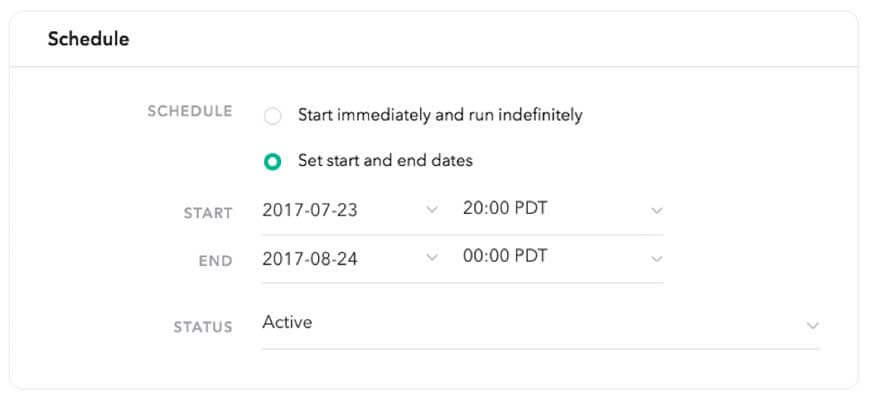Click the 'Schedule' panel heading
Image resolution: width=870 pixels, height=400 pixels.
coord(88,40)
